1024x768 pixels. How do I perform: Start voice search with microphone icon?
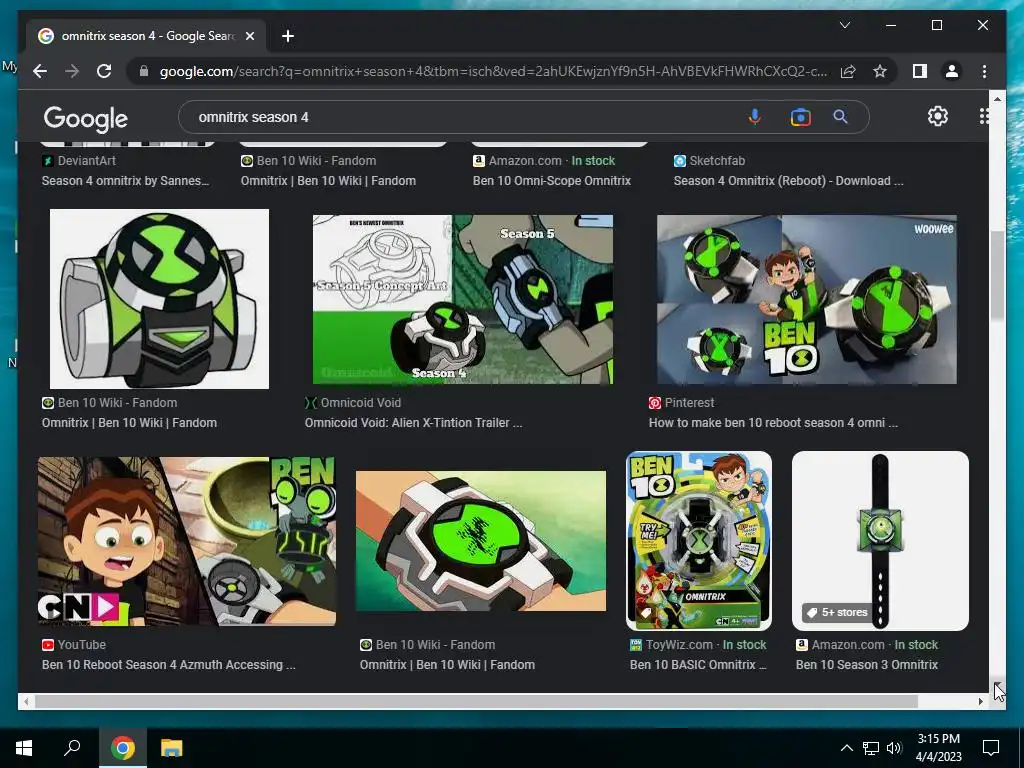click(x=754, y=117)
